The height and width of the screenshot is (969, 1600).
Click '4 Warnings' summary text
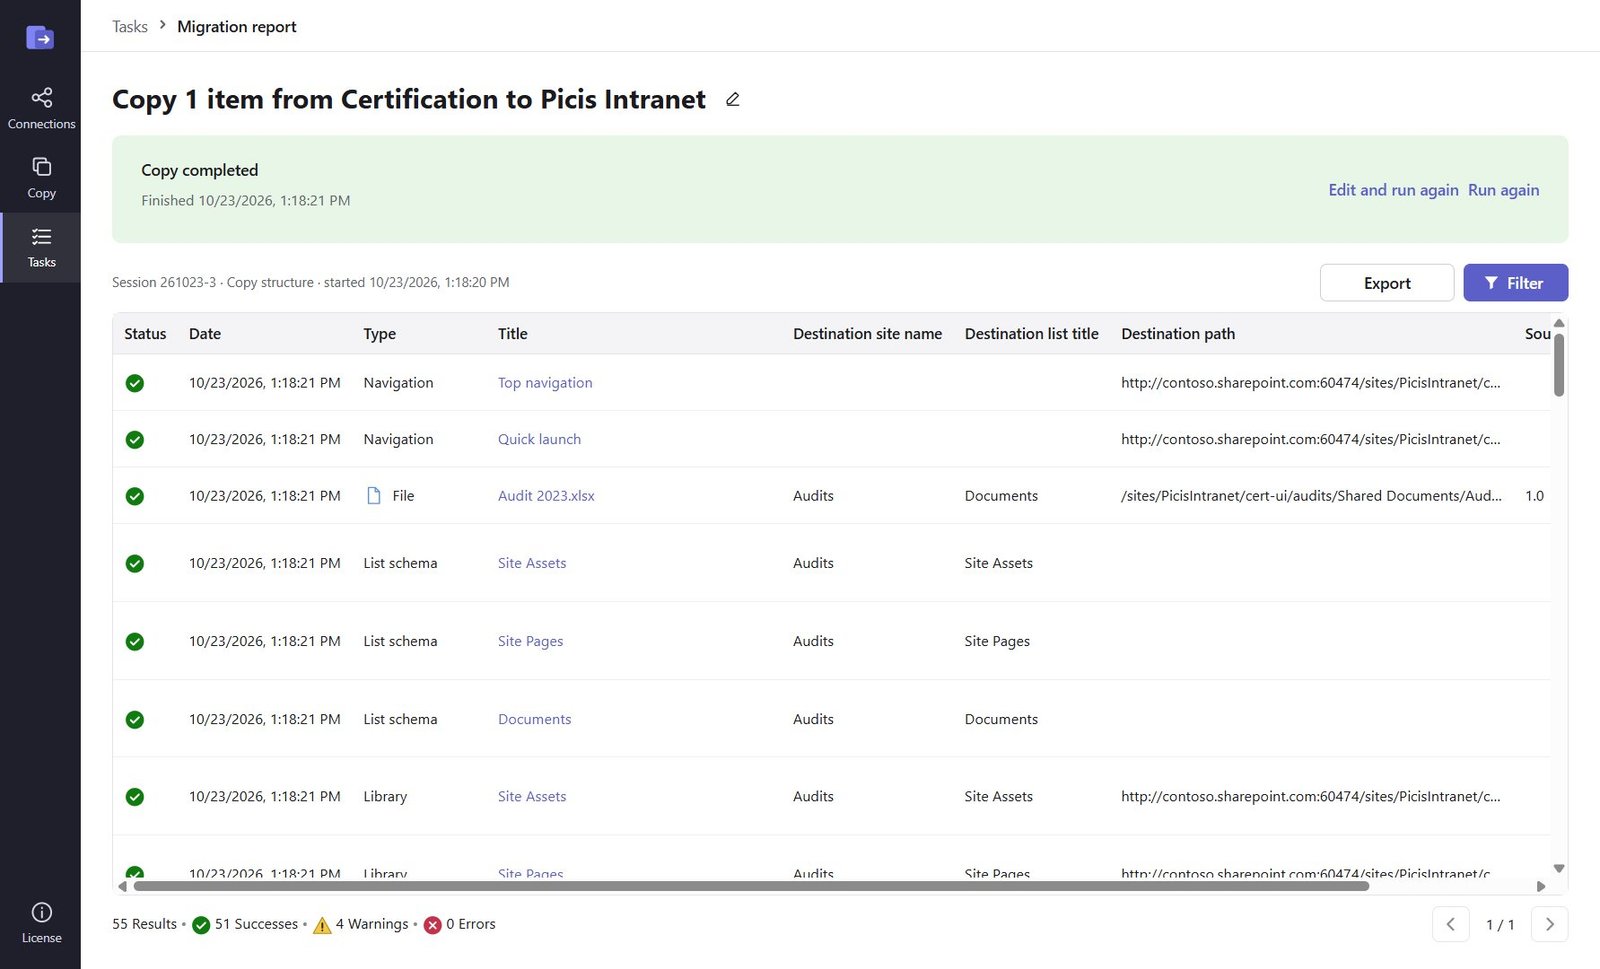point(372,925)
